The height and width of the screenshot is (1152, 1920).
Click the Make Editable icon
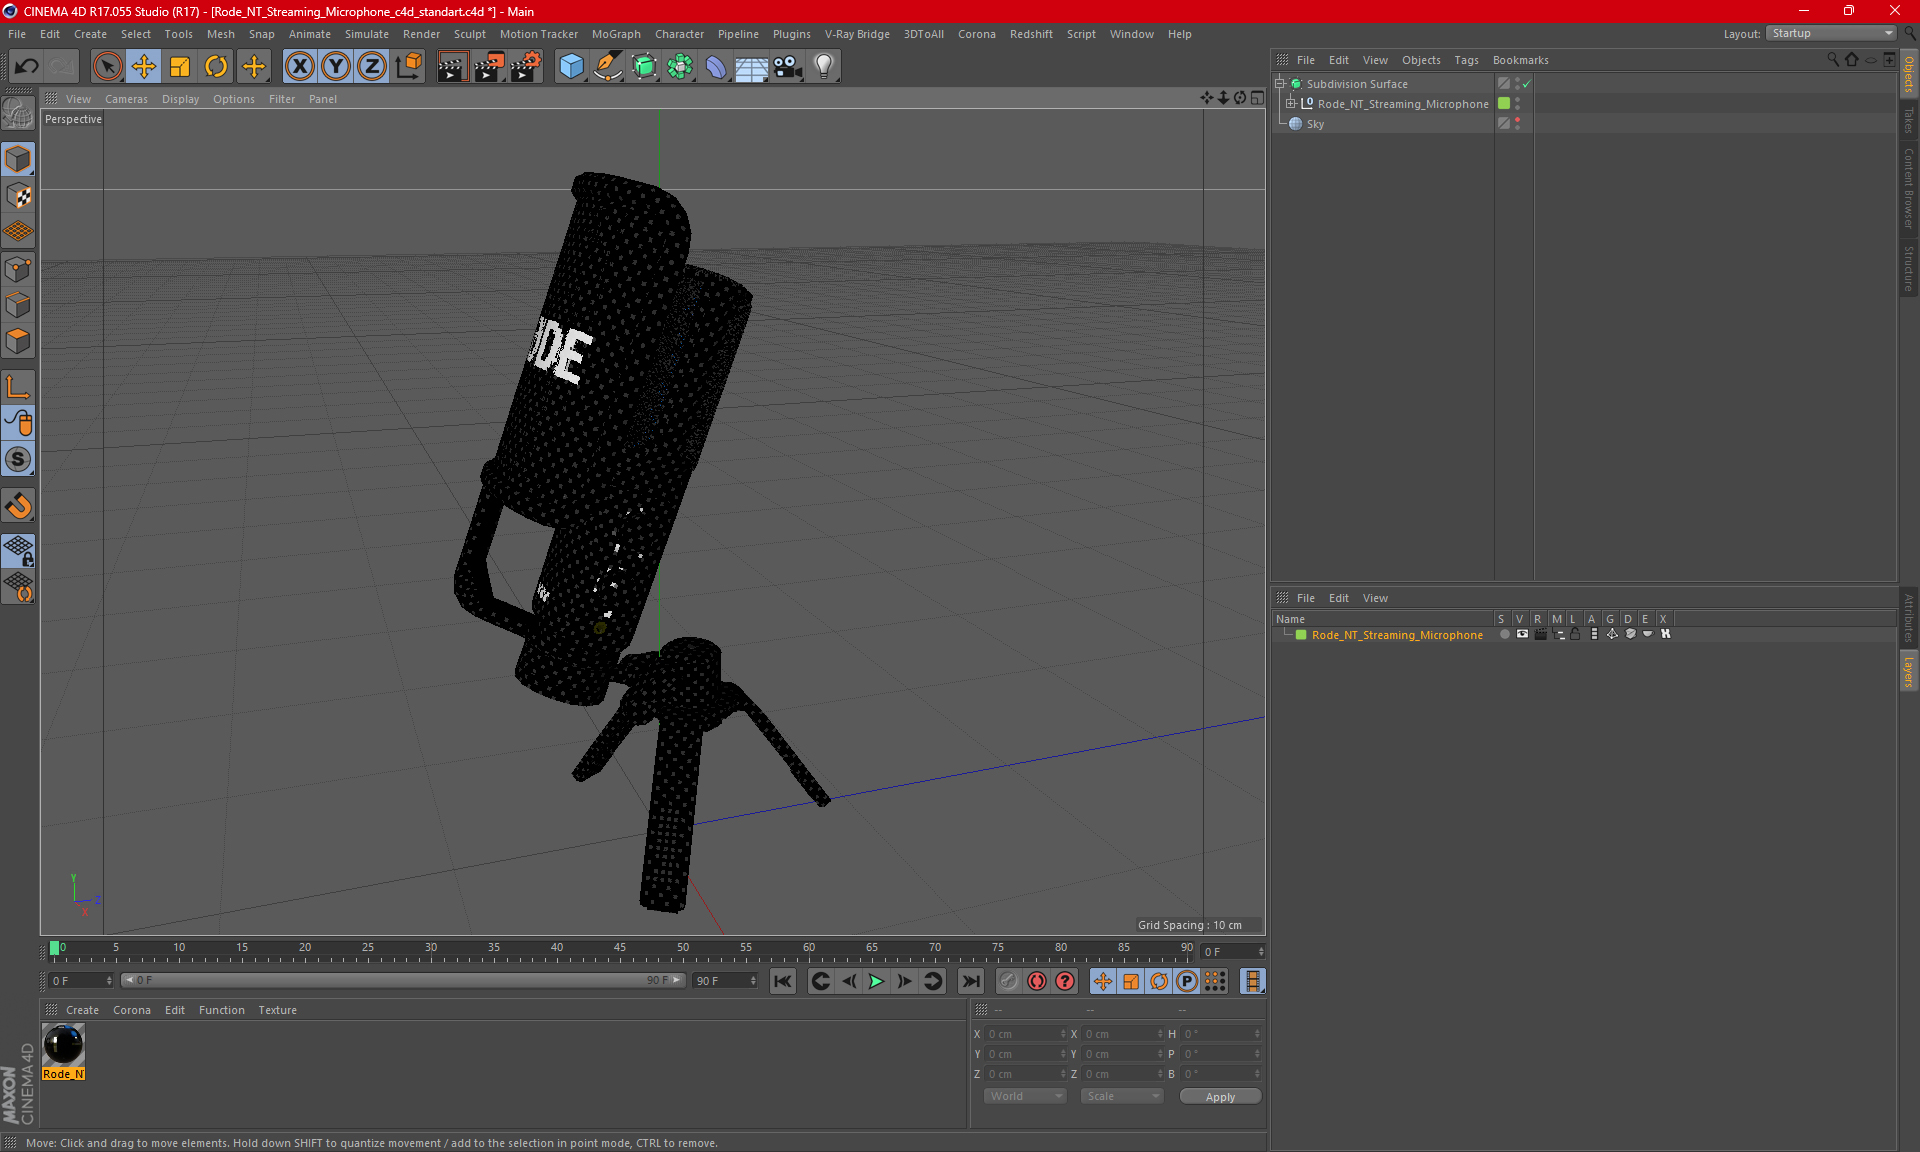tap(18, 113)
